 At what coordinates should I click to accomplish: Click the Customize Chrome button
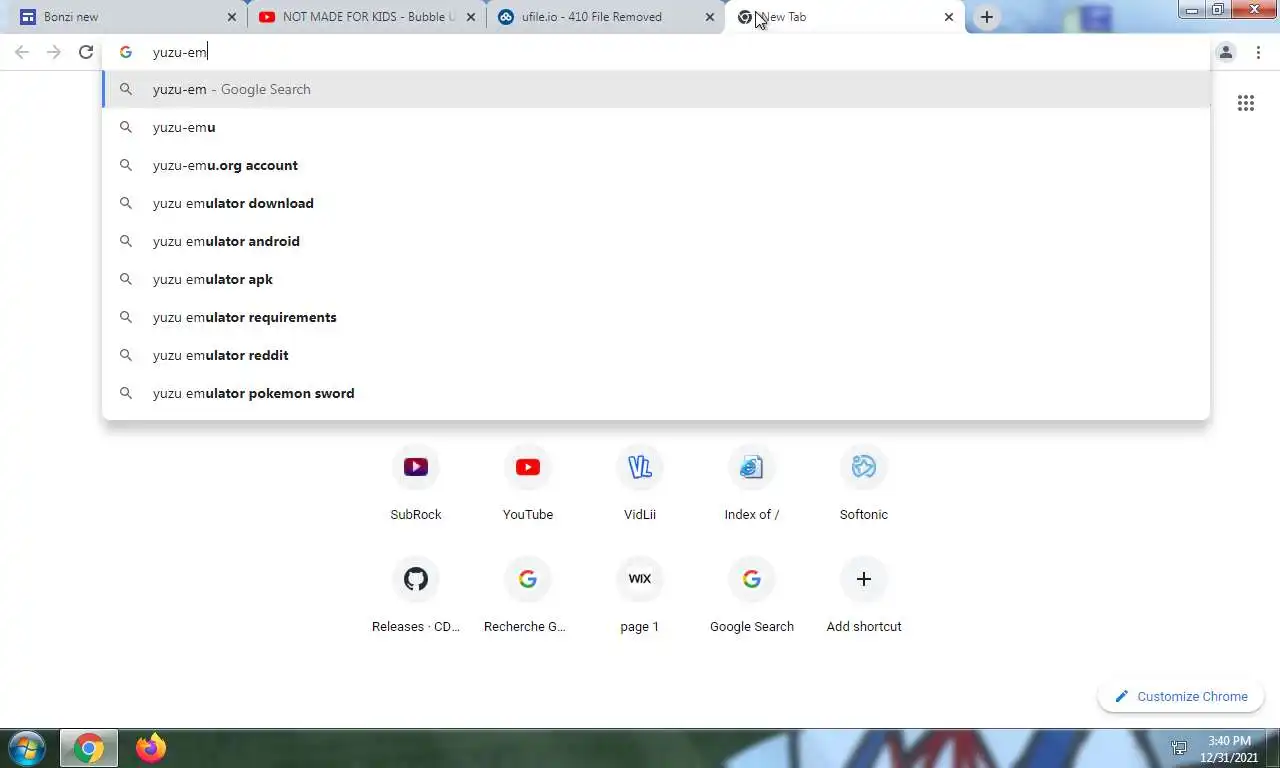(1181, 696)
